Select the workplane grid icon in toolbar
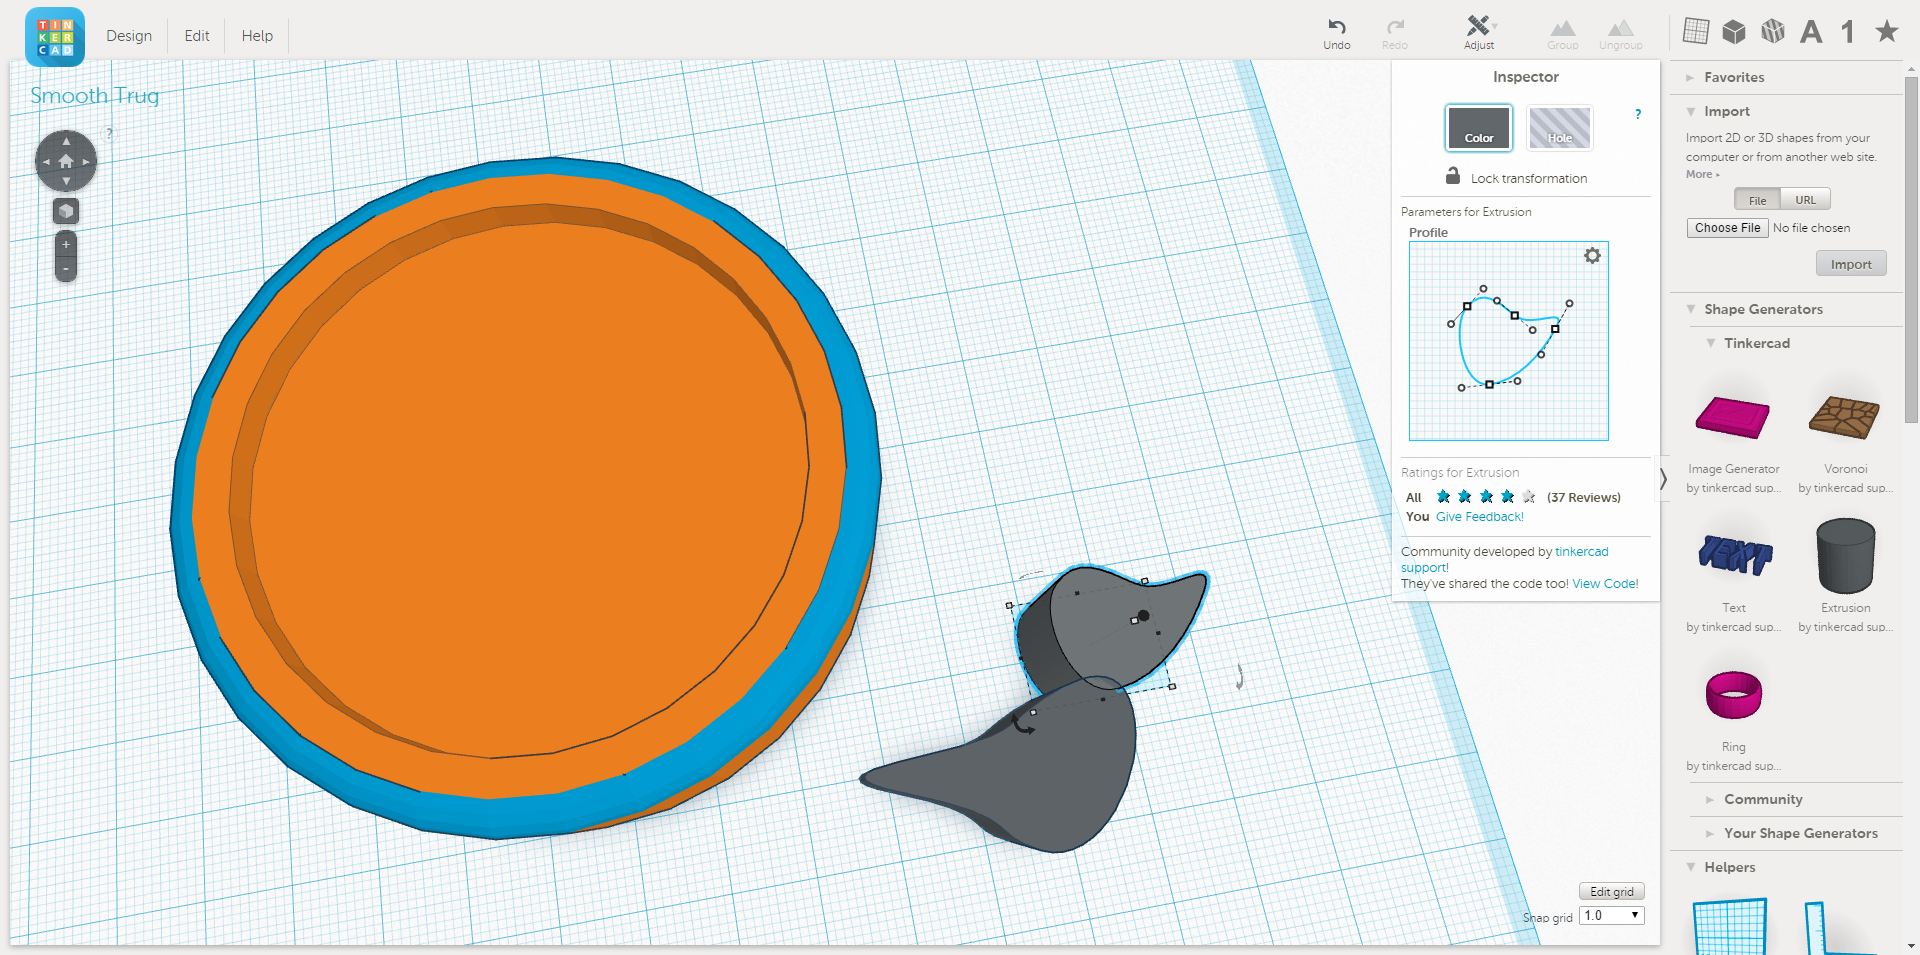Screen dimensions: 1920x955 (1696, 31)
